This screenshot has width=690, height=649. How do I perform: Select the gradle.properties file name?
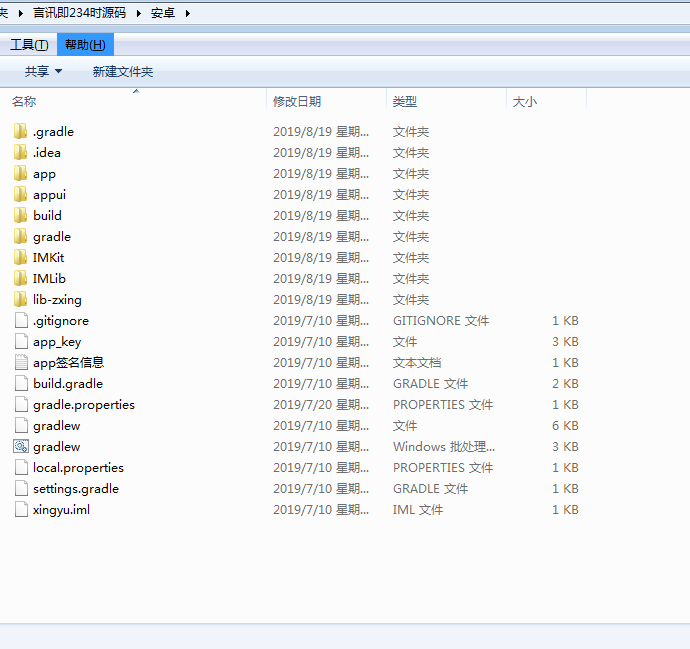click(84, 405)
